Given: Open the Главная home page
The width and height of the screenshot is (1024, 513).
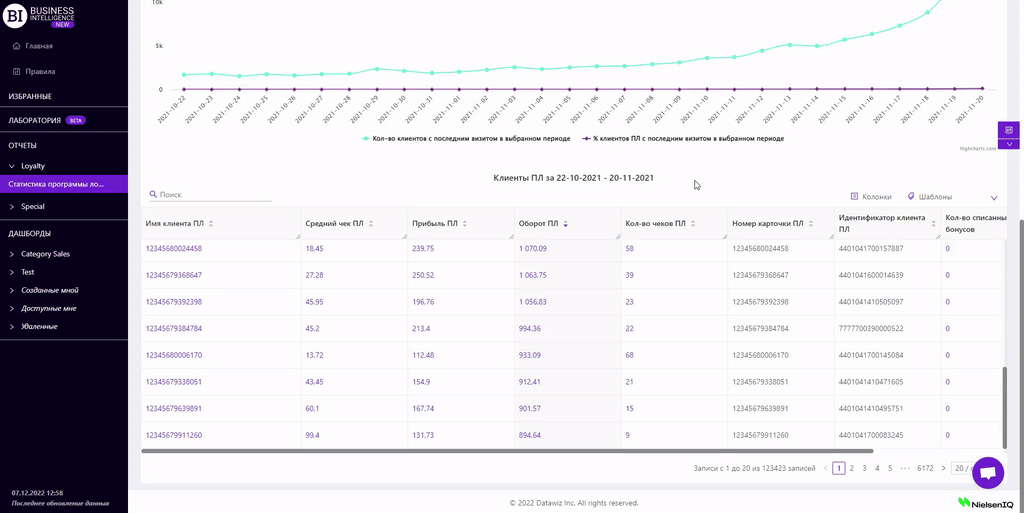Looking at the screenshot, I should 39,46.
